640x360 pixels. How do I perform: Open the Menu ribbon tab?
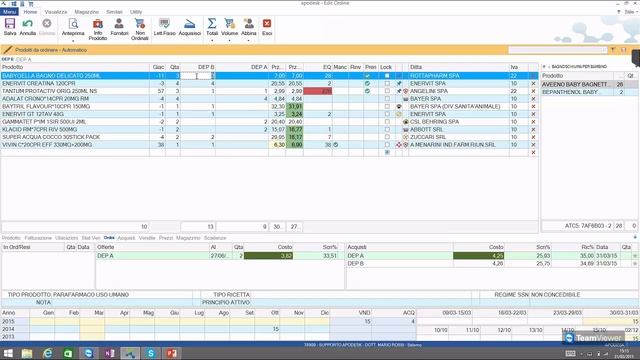[x=9, y=12]
